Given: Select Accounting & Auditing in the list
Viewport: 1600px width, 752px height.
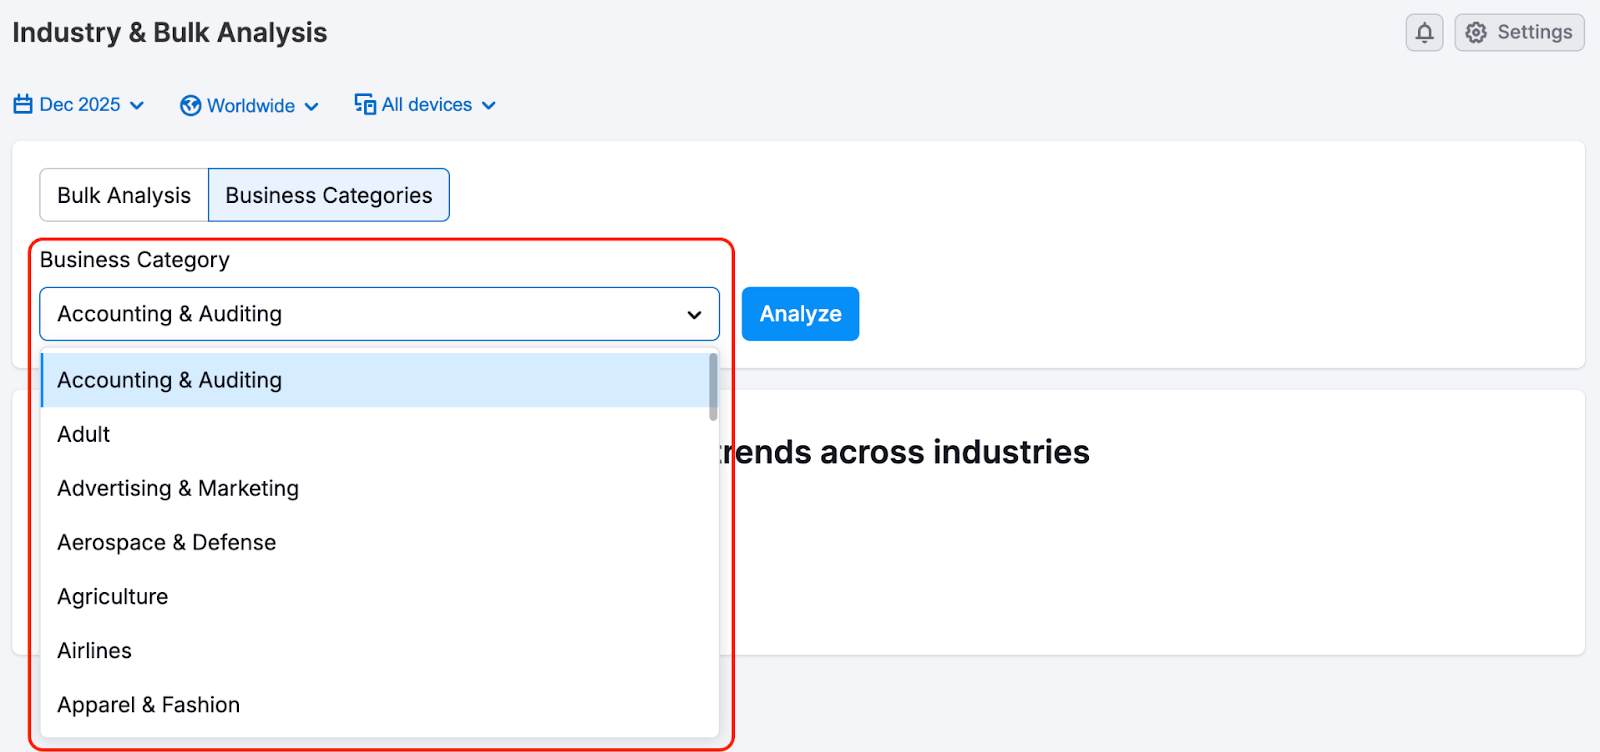Looking at the screenshot, I should coord(375,380).
